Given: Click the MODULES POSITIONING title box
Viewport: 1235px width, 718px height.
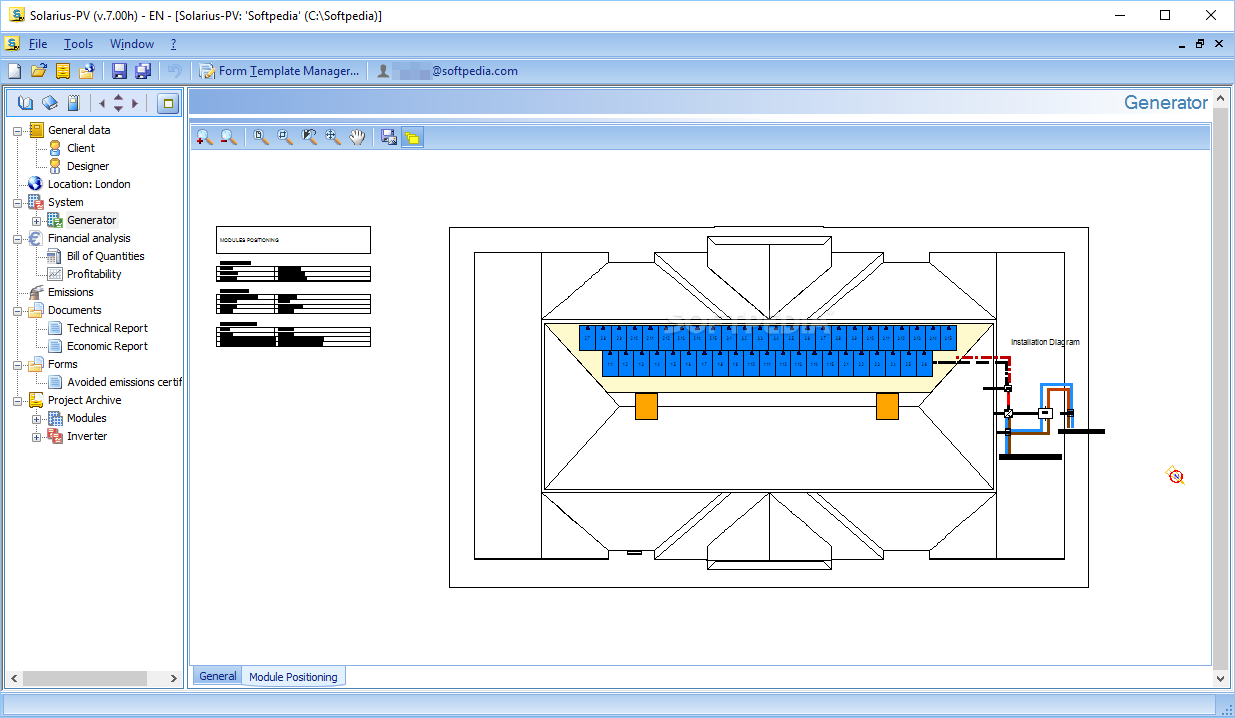Looking at the screenshot, I should (293, 240).
